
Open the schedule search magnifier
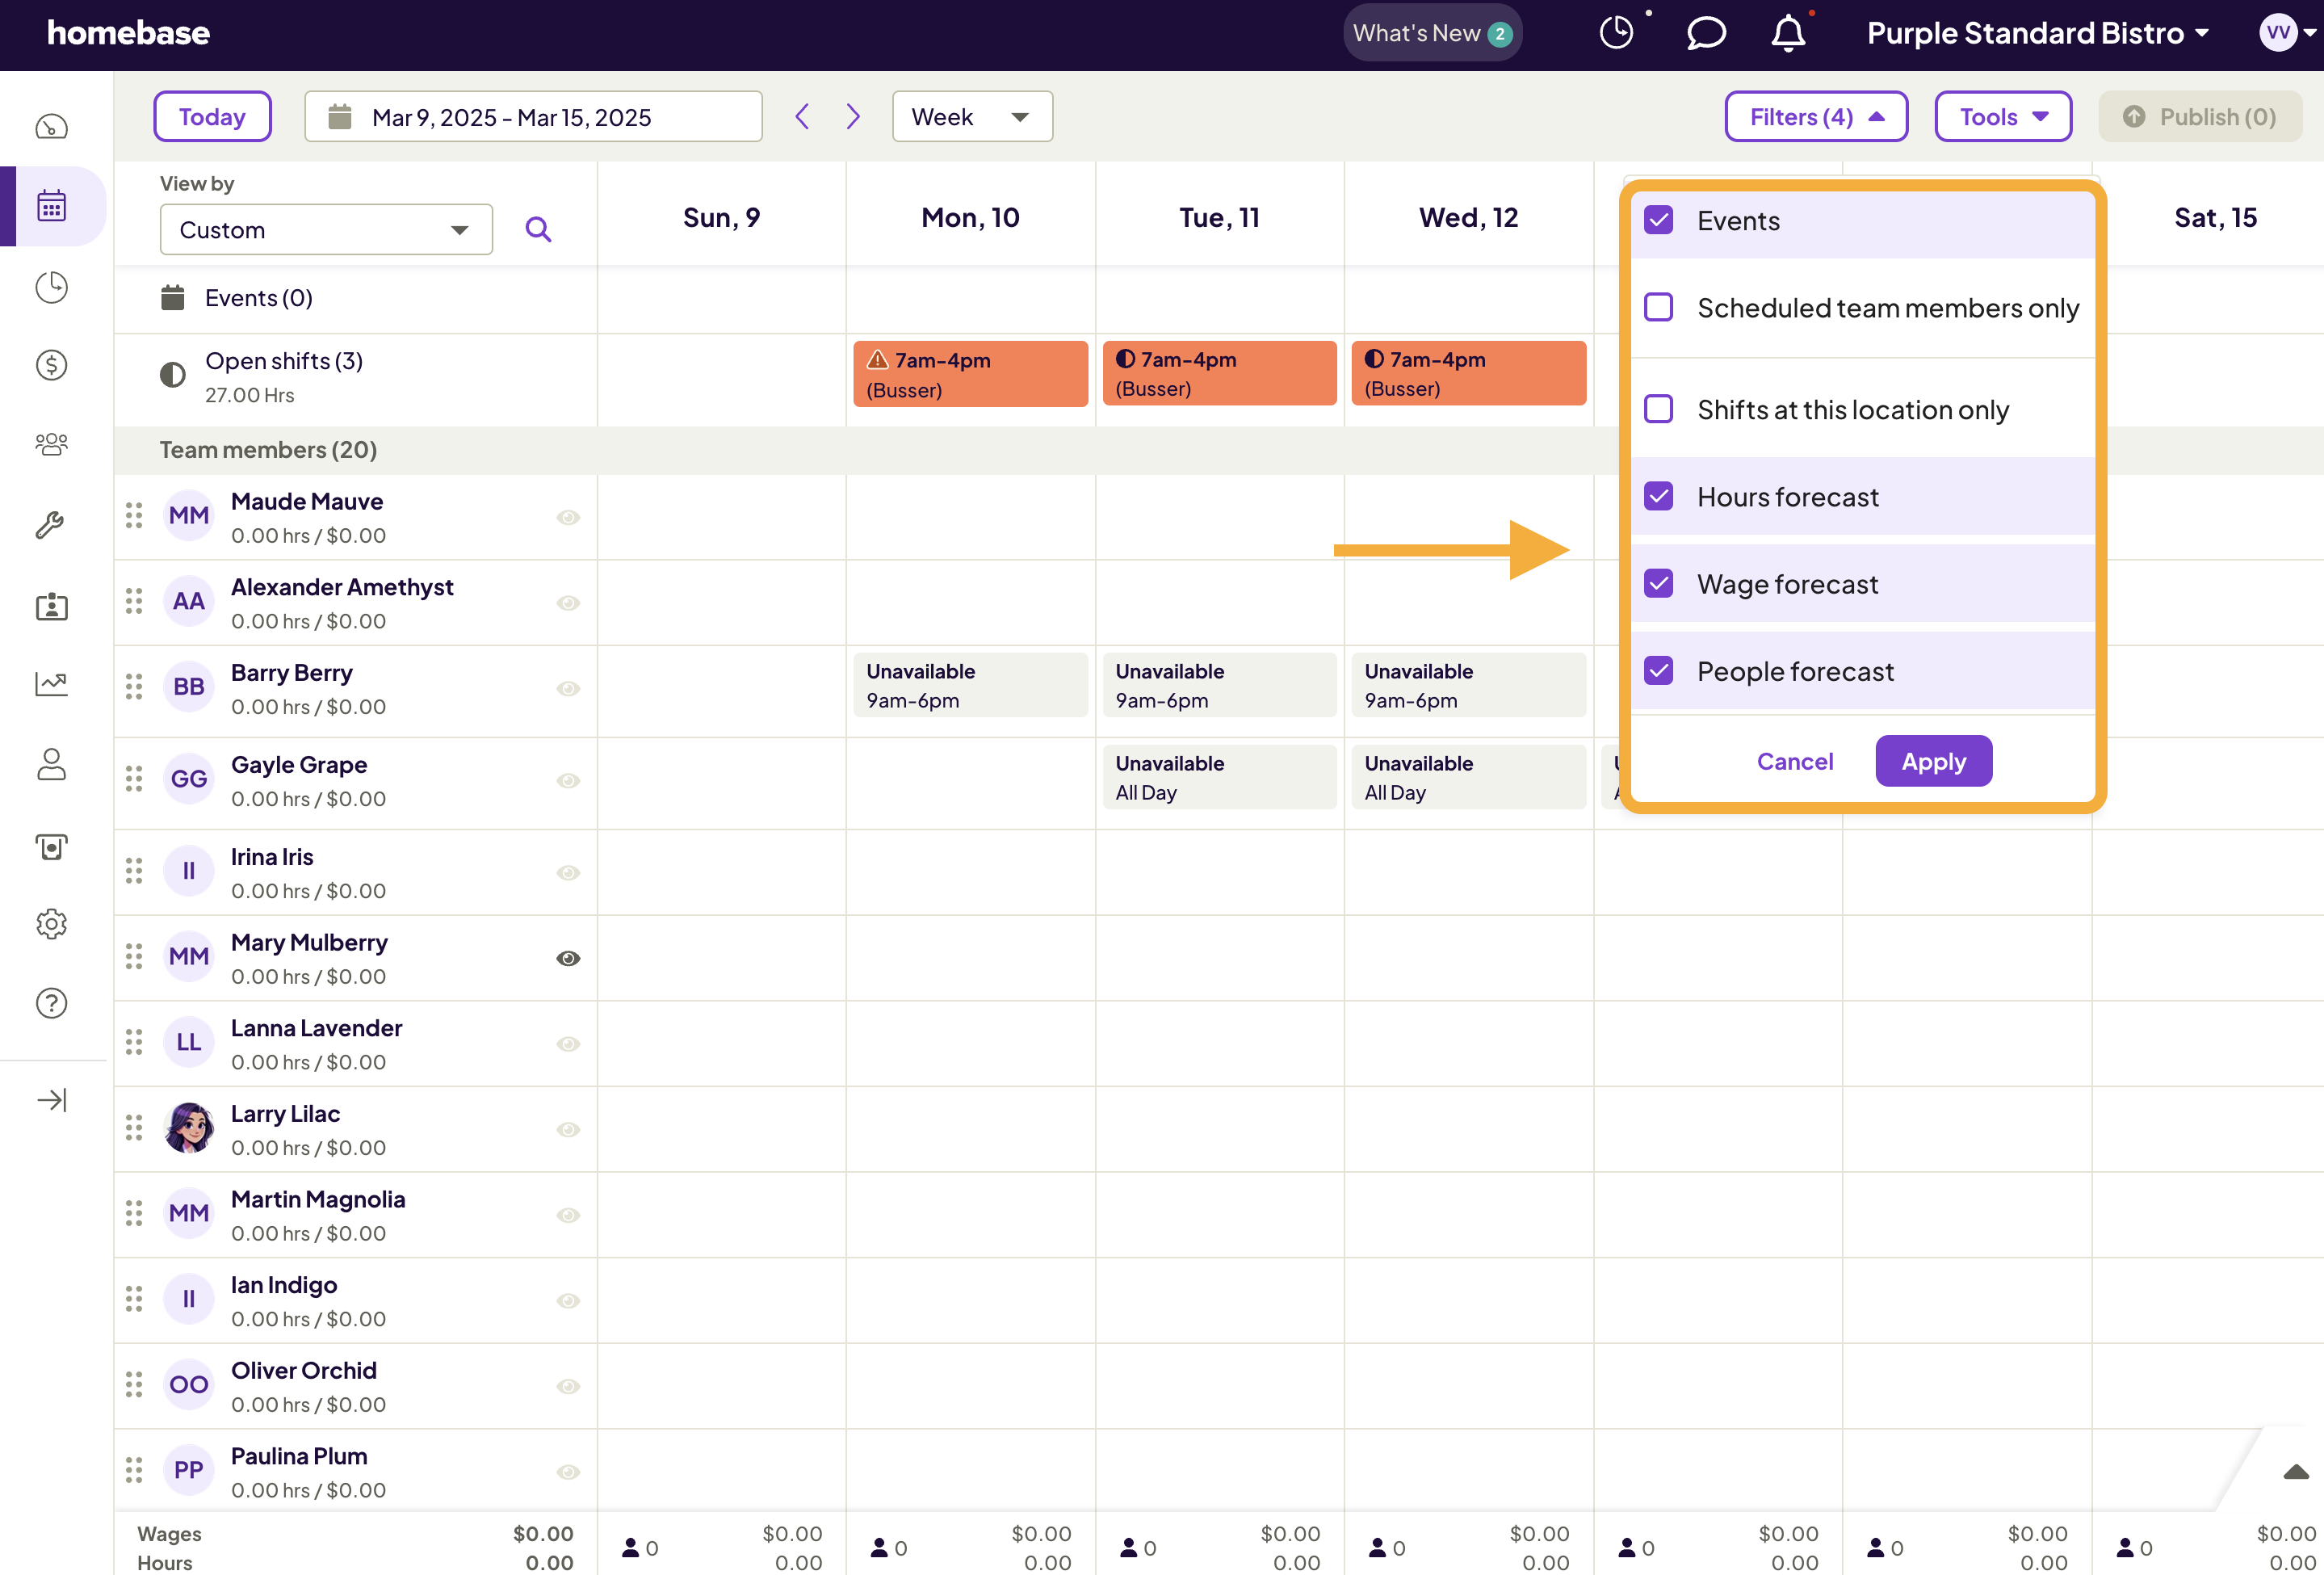pos(539,229)
